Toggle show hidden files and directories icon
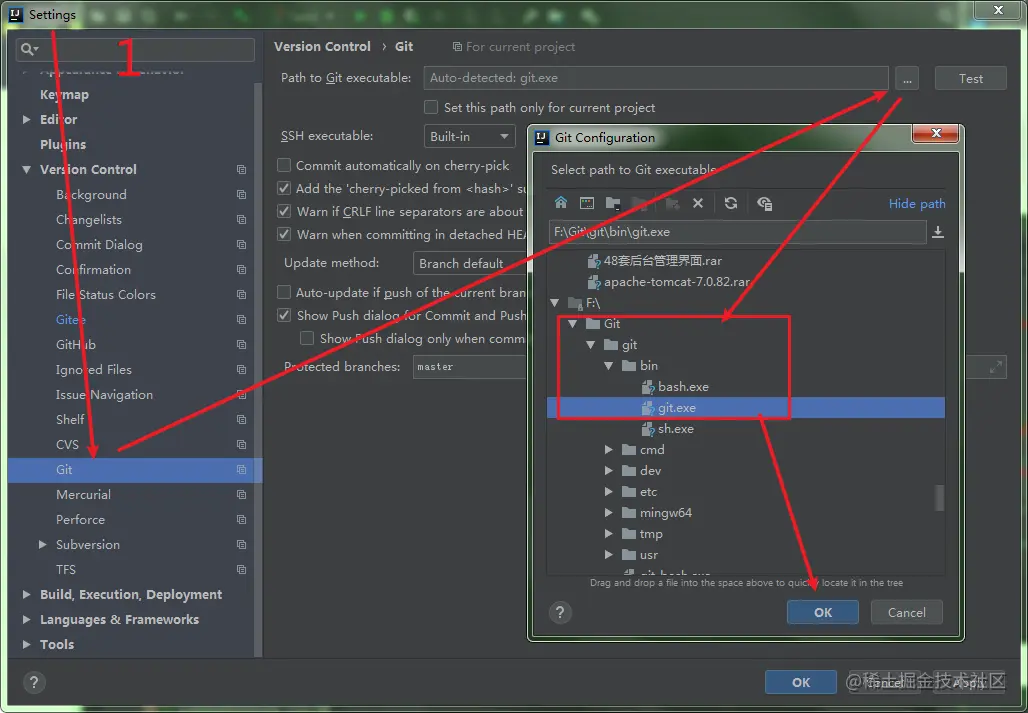 [x=764, y=203]
